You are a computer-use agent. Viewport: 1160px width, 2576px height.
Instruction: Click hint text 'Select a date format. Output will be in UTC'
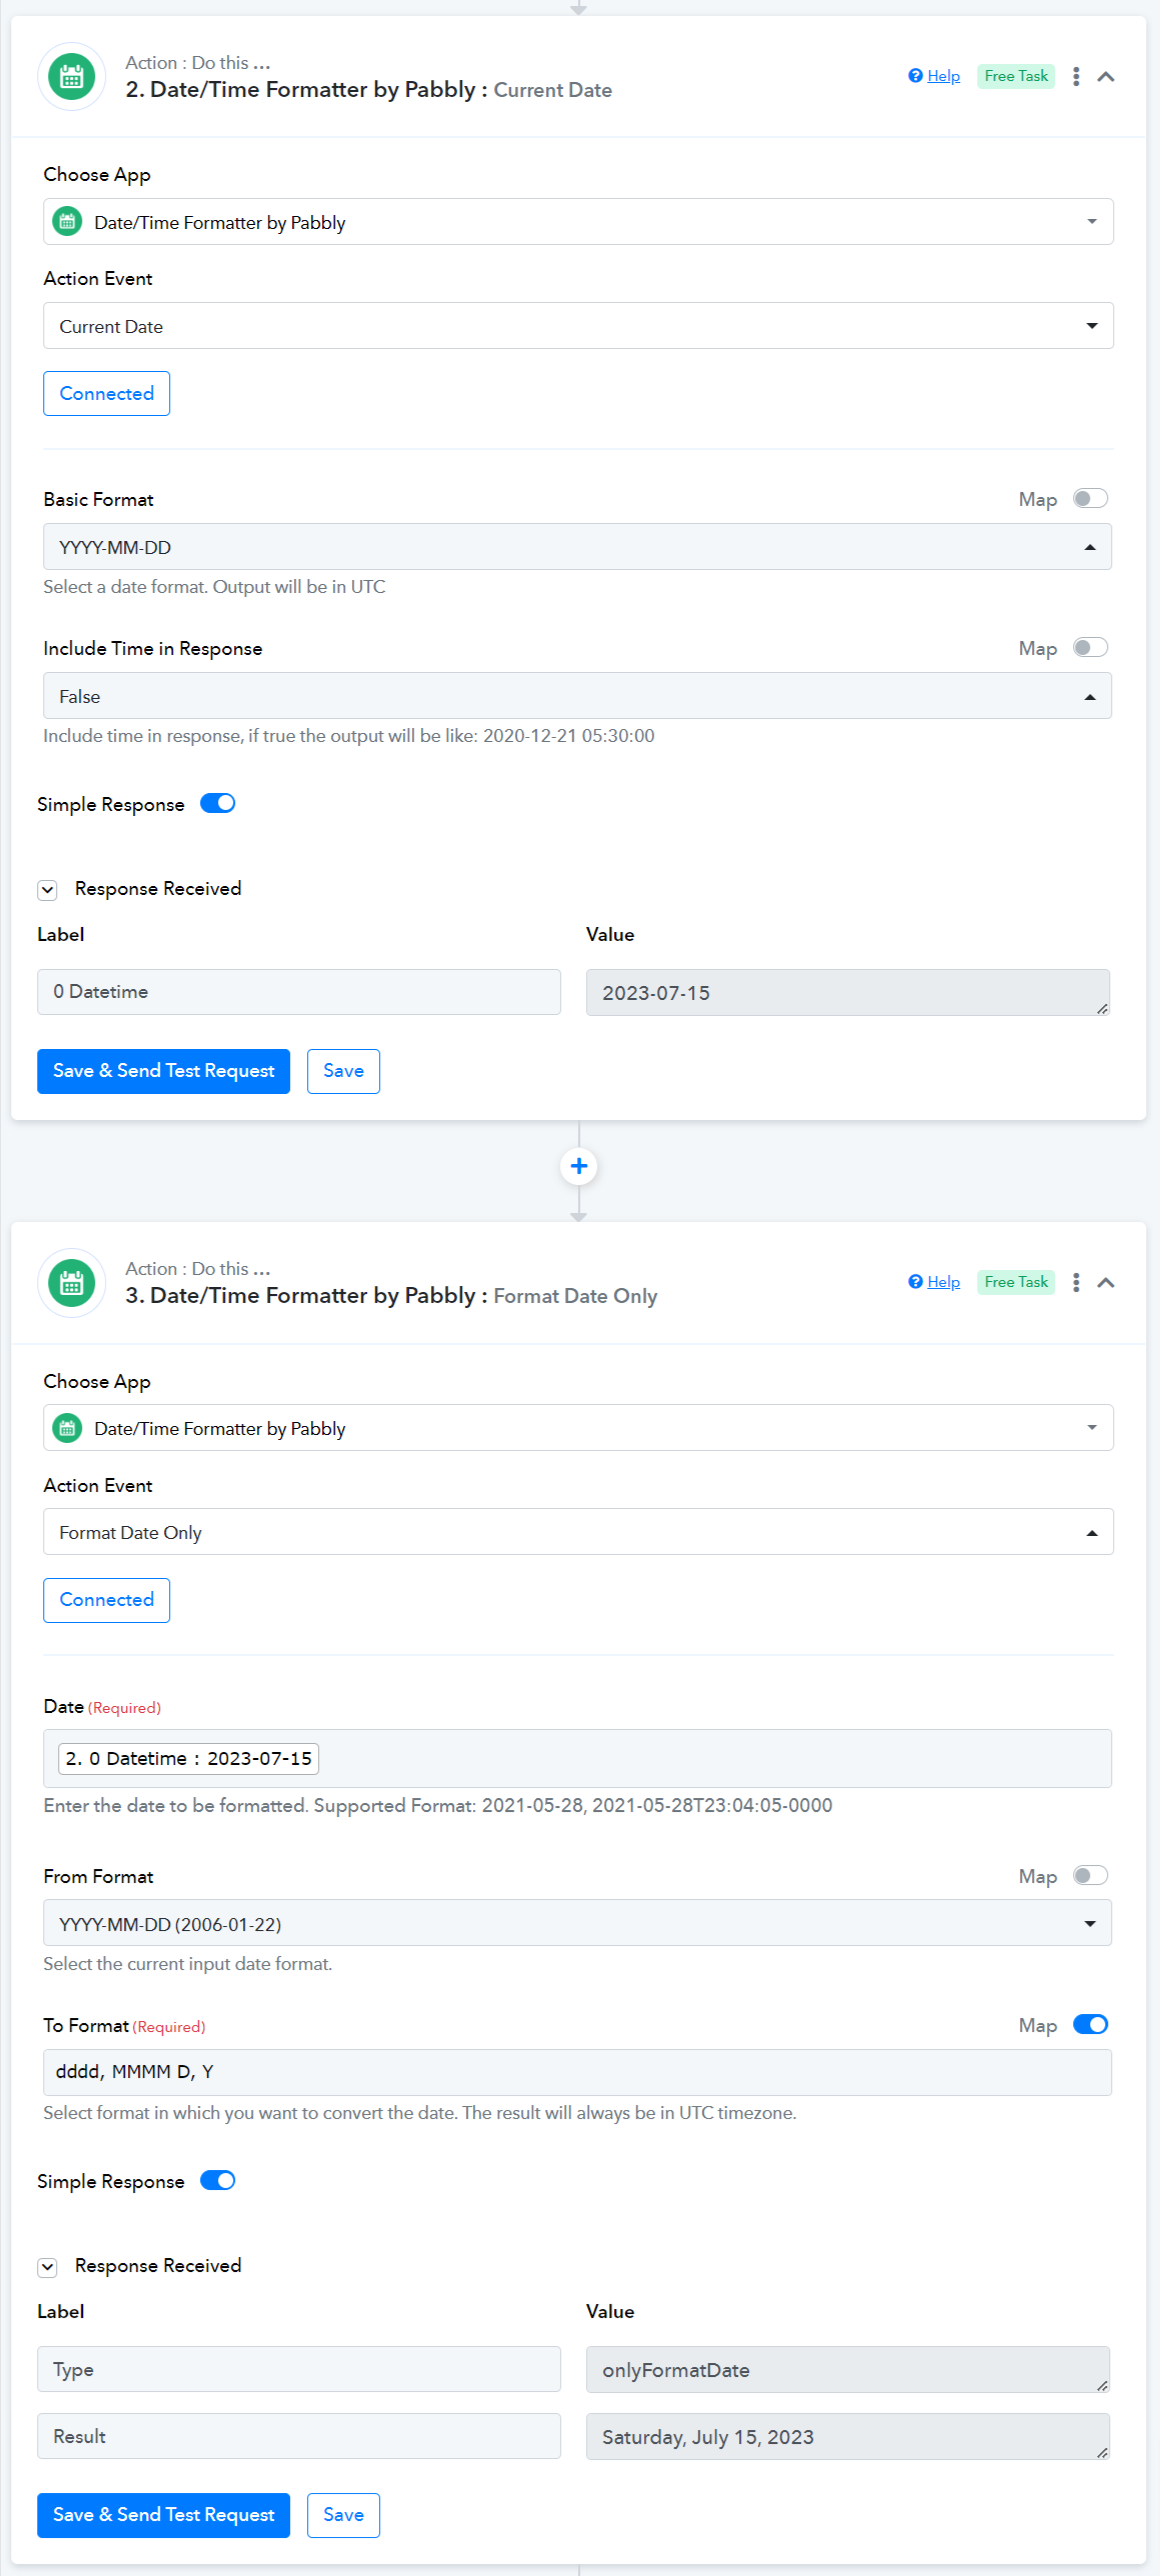tap(214, 587)
